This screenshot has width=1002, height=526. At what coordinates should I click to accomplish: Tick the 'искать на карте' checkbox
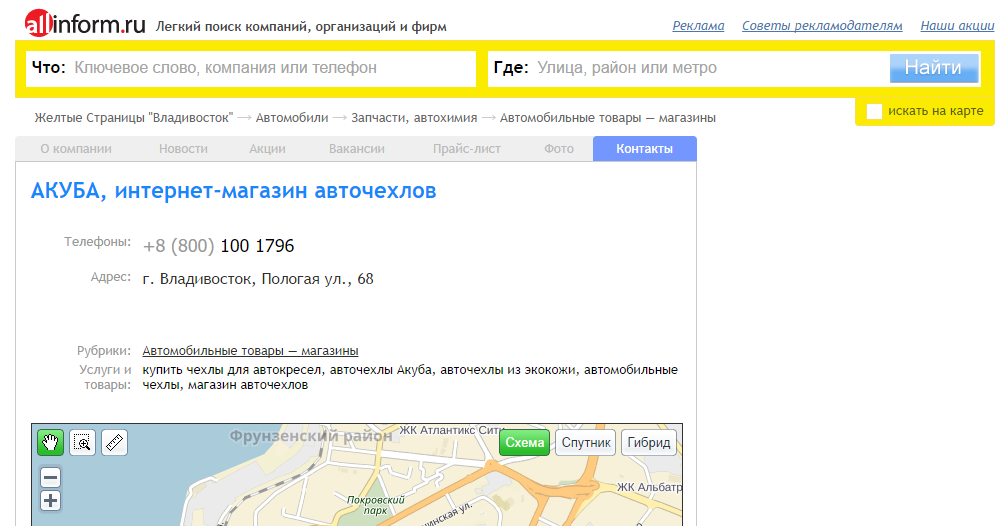874,111
